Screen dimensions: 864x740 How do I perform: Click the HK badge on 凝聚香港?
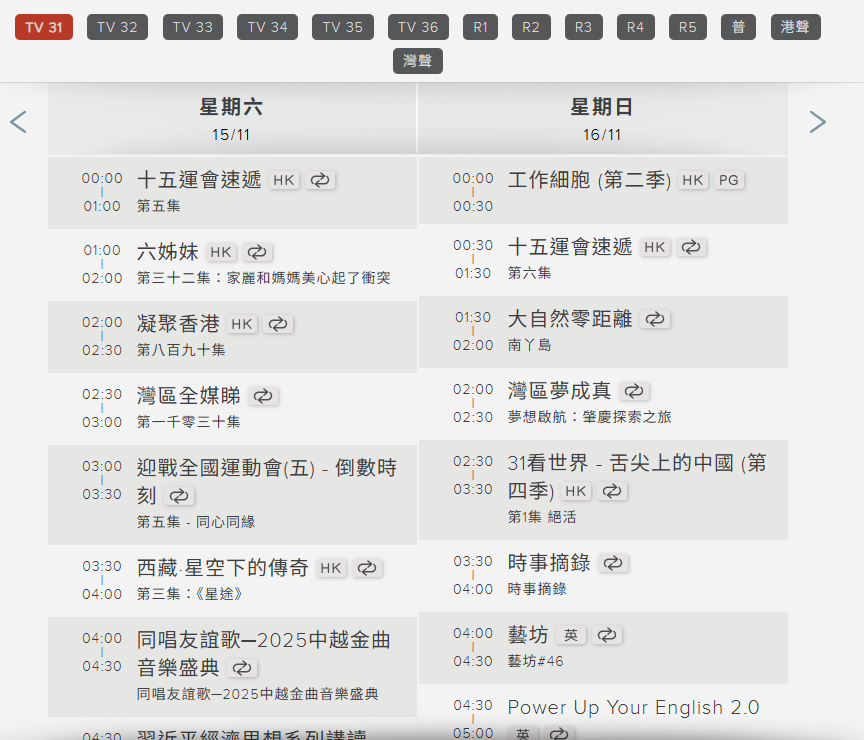[243, 324]
